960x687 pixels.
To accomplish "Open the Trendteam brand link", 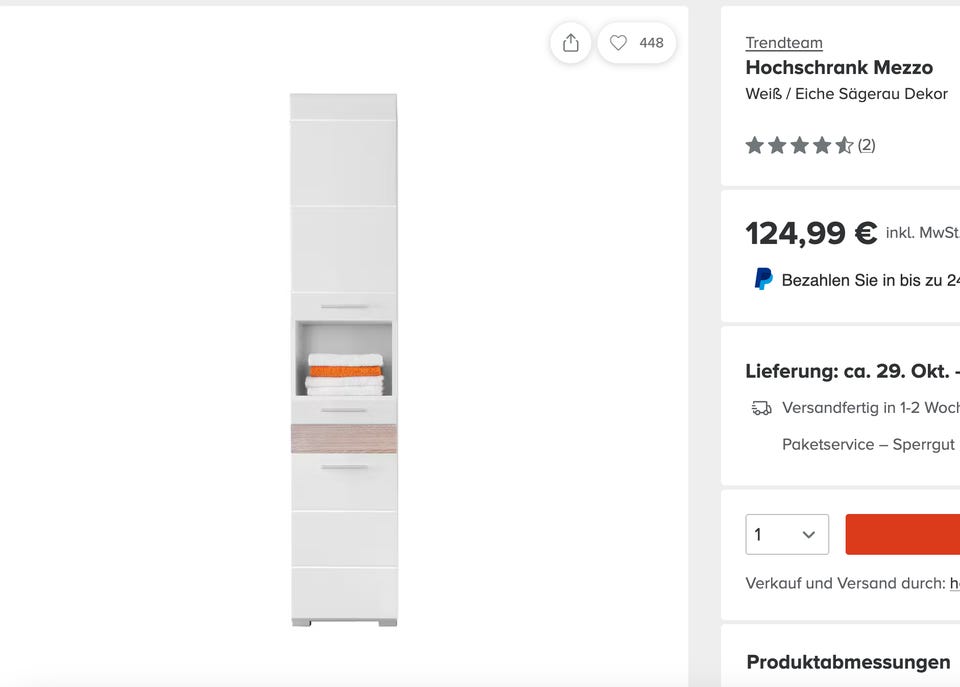I will tap(784, 42).
